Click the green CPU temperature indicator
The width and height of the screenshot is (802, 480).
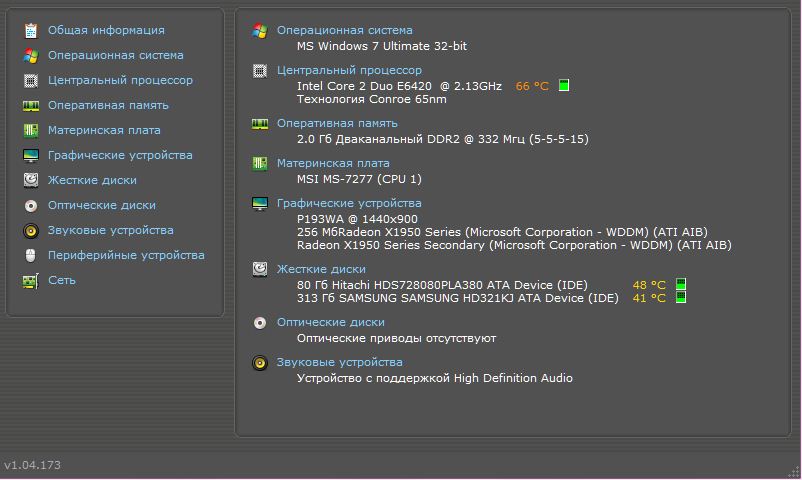point(564,86)
